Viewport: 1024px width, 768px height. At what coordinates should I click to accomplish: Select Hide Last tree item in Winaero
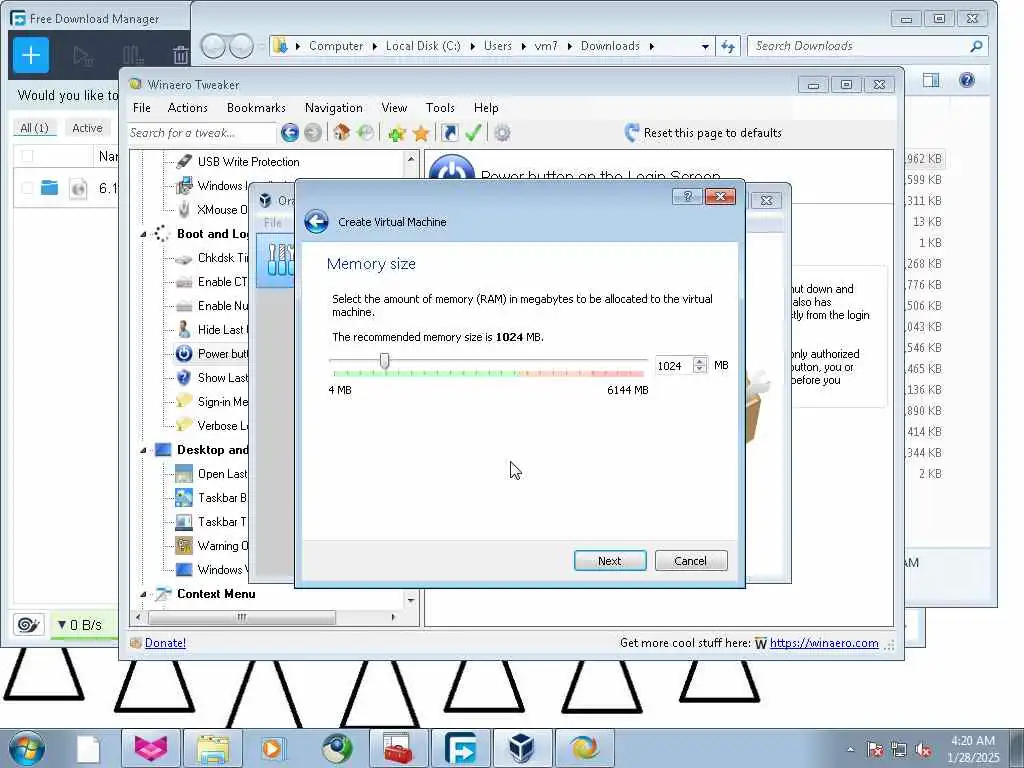222,330
